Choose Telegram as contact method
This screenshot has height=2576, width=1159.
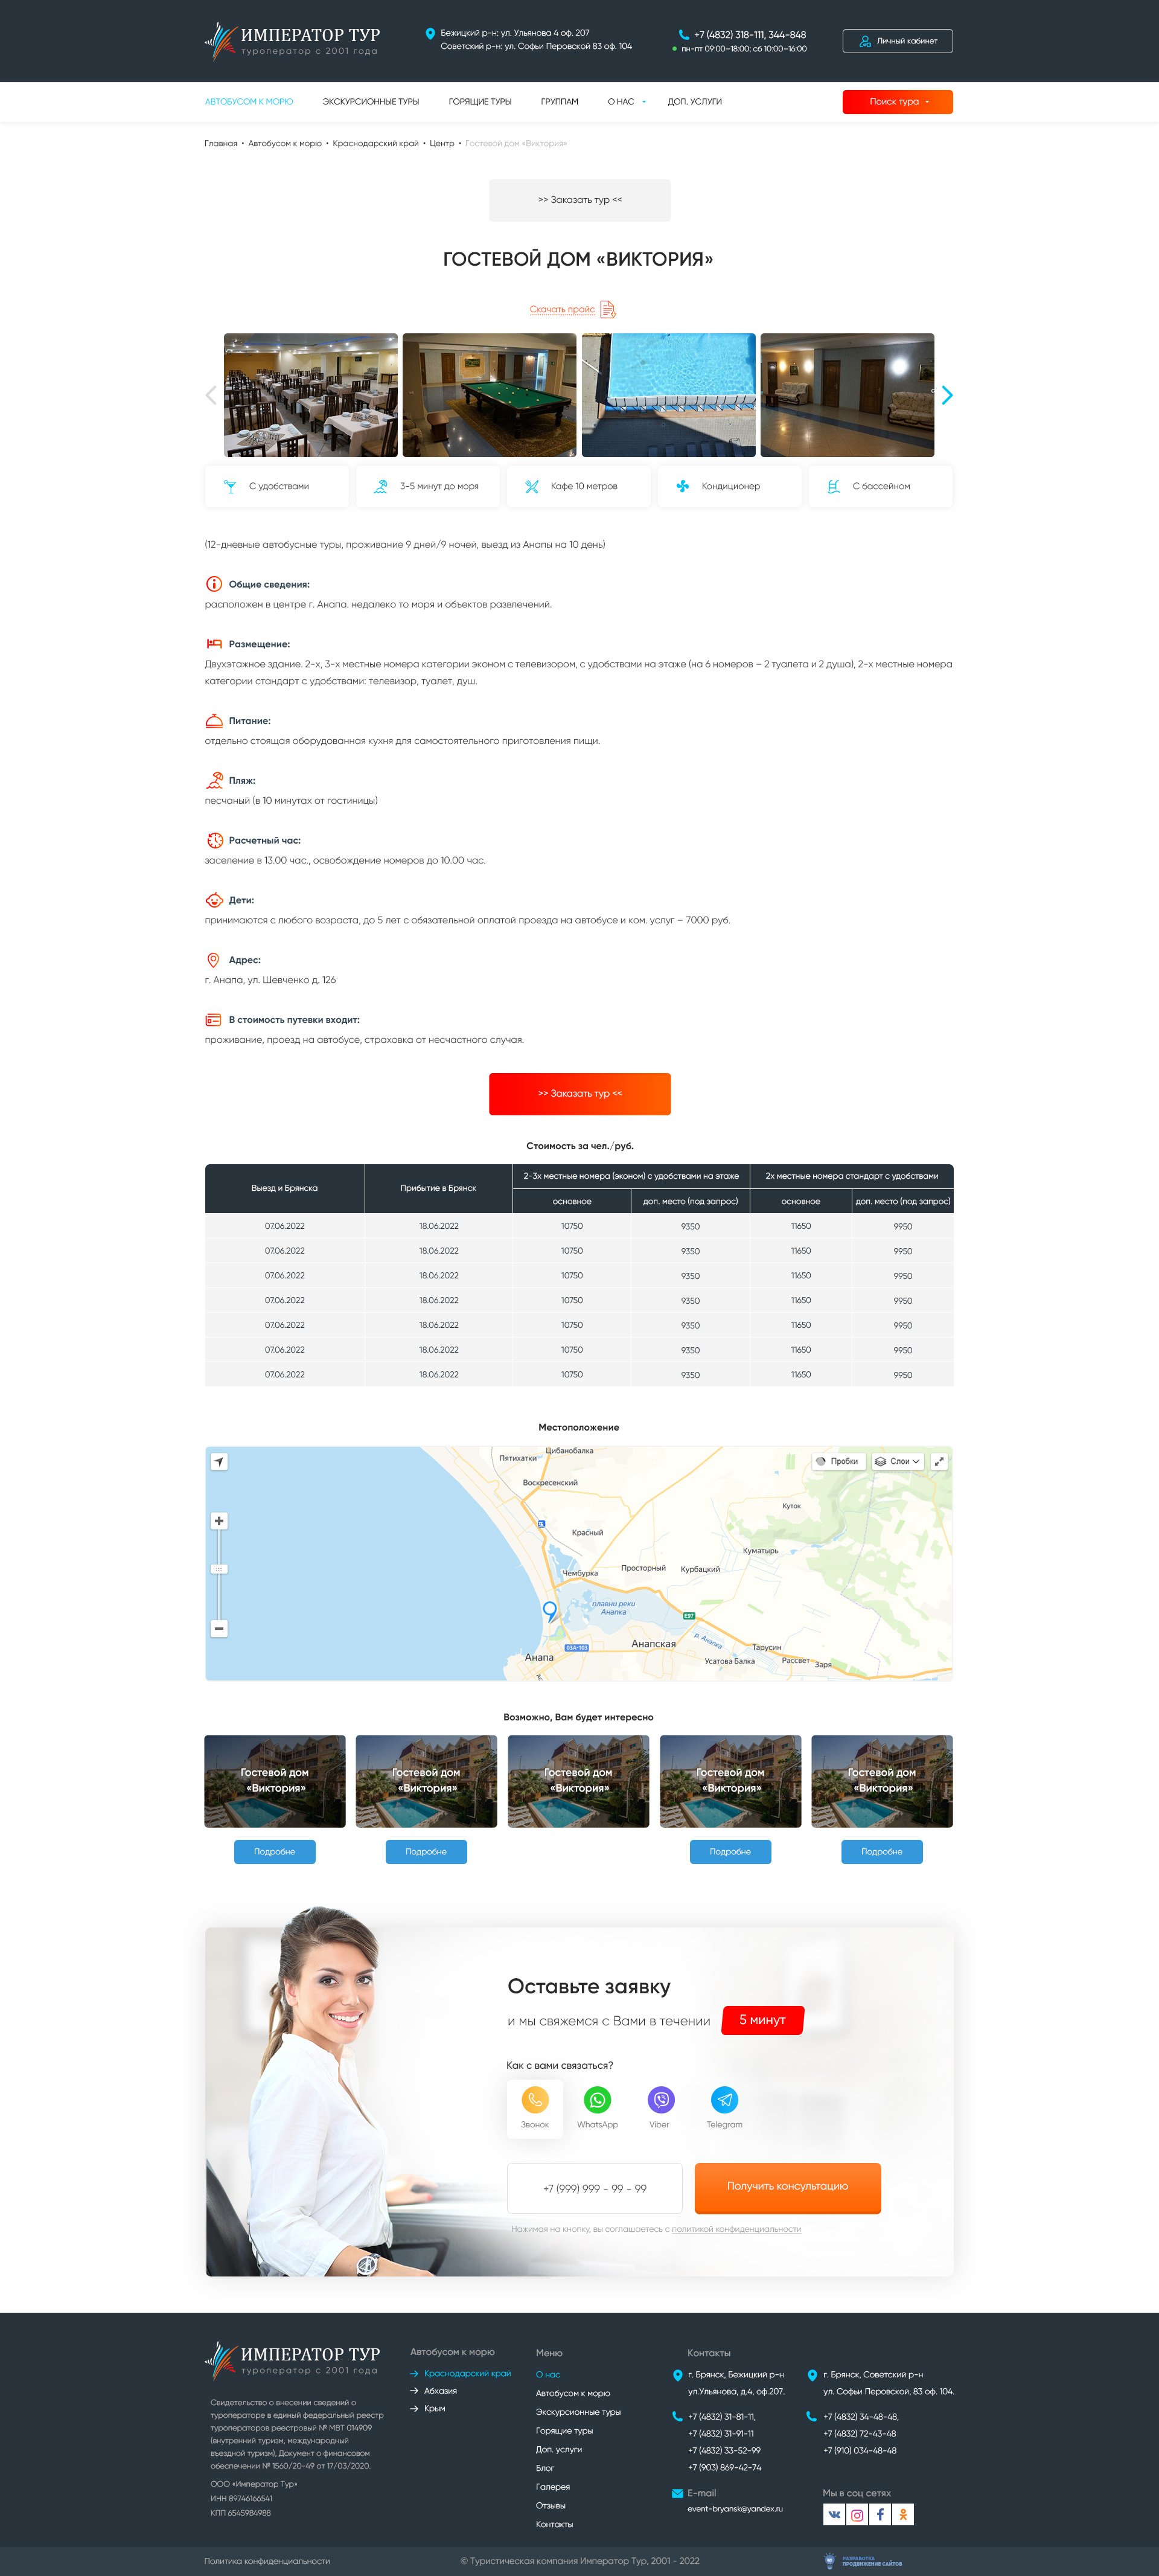coord(724,2100)
